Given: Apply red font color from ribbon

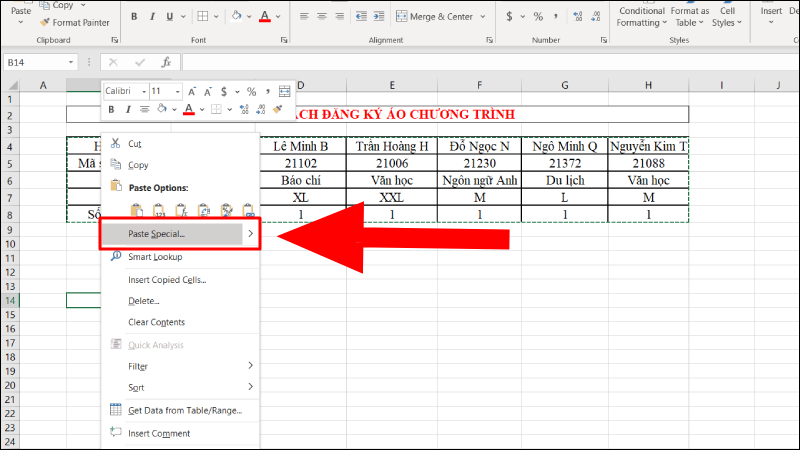Looking at the screenshot, I should [x=265, y=17].
